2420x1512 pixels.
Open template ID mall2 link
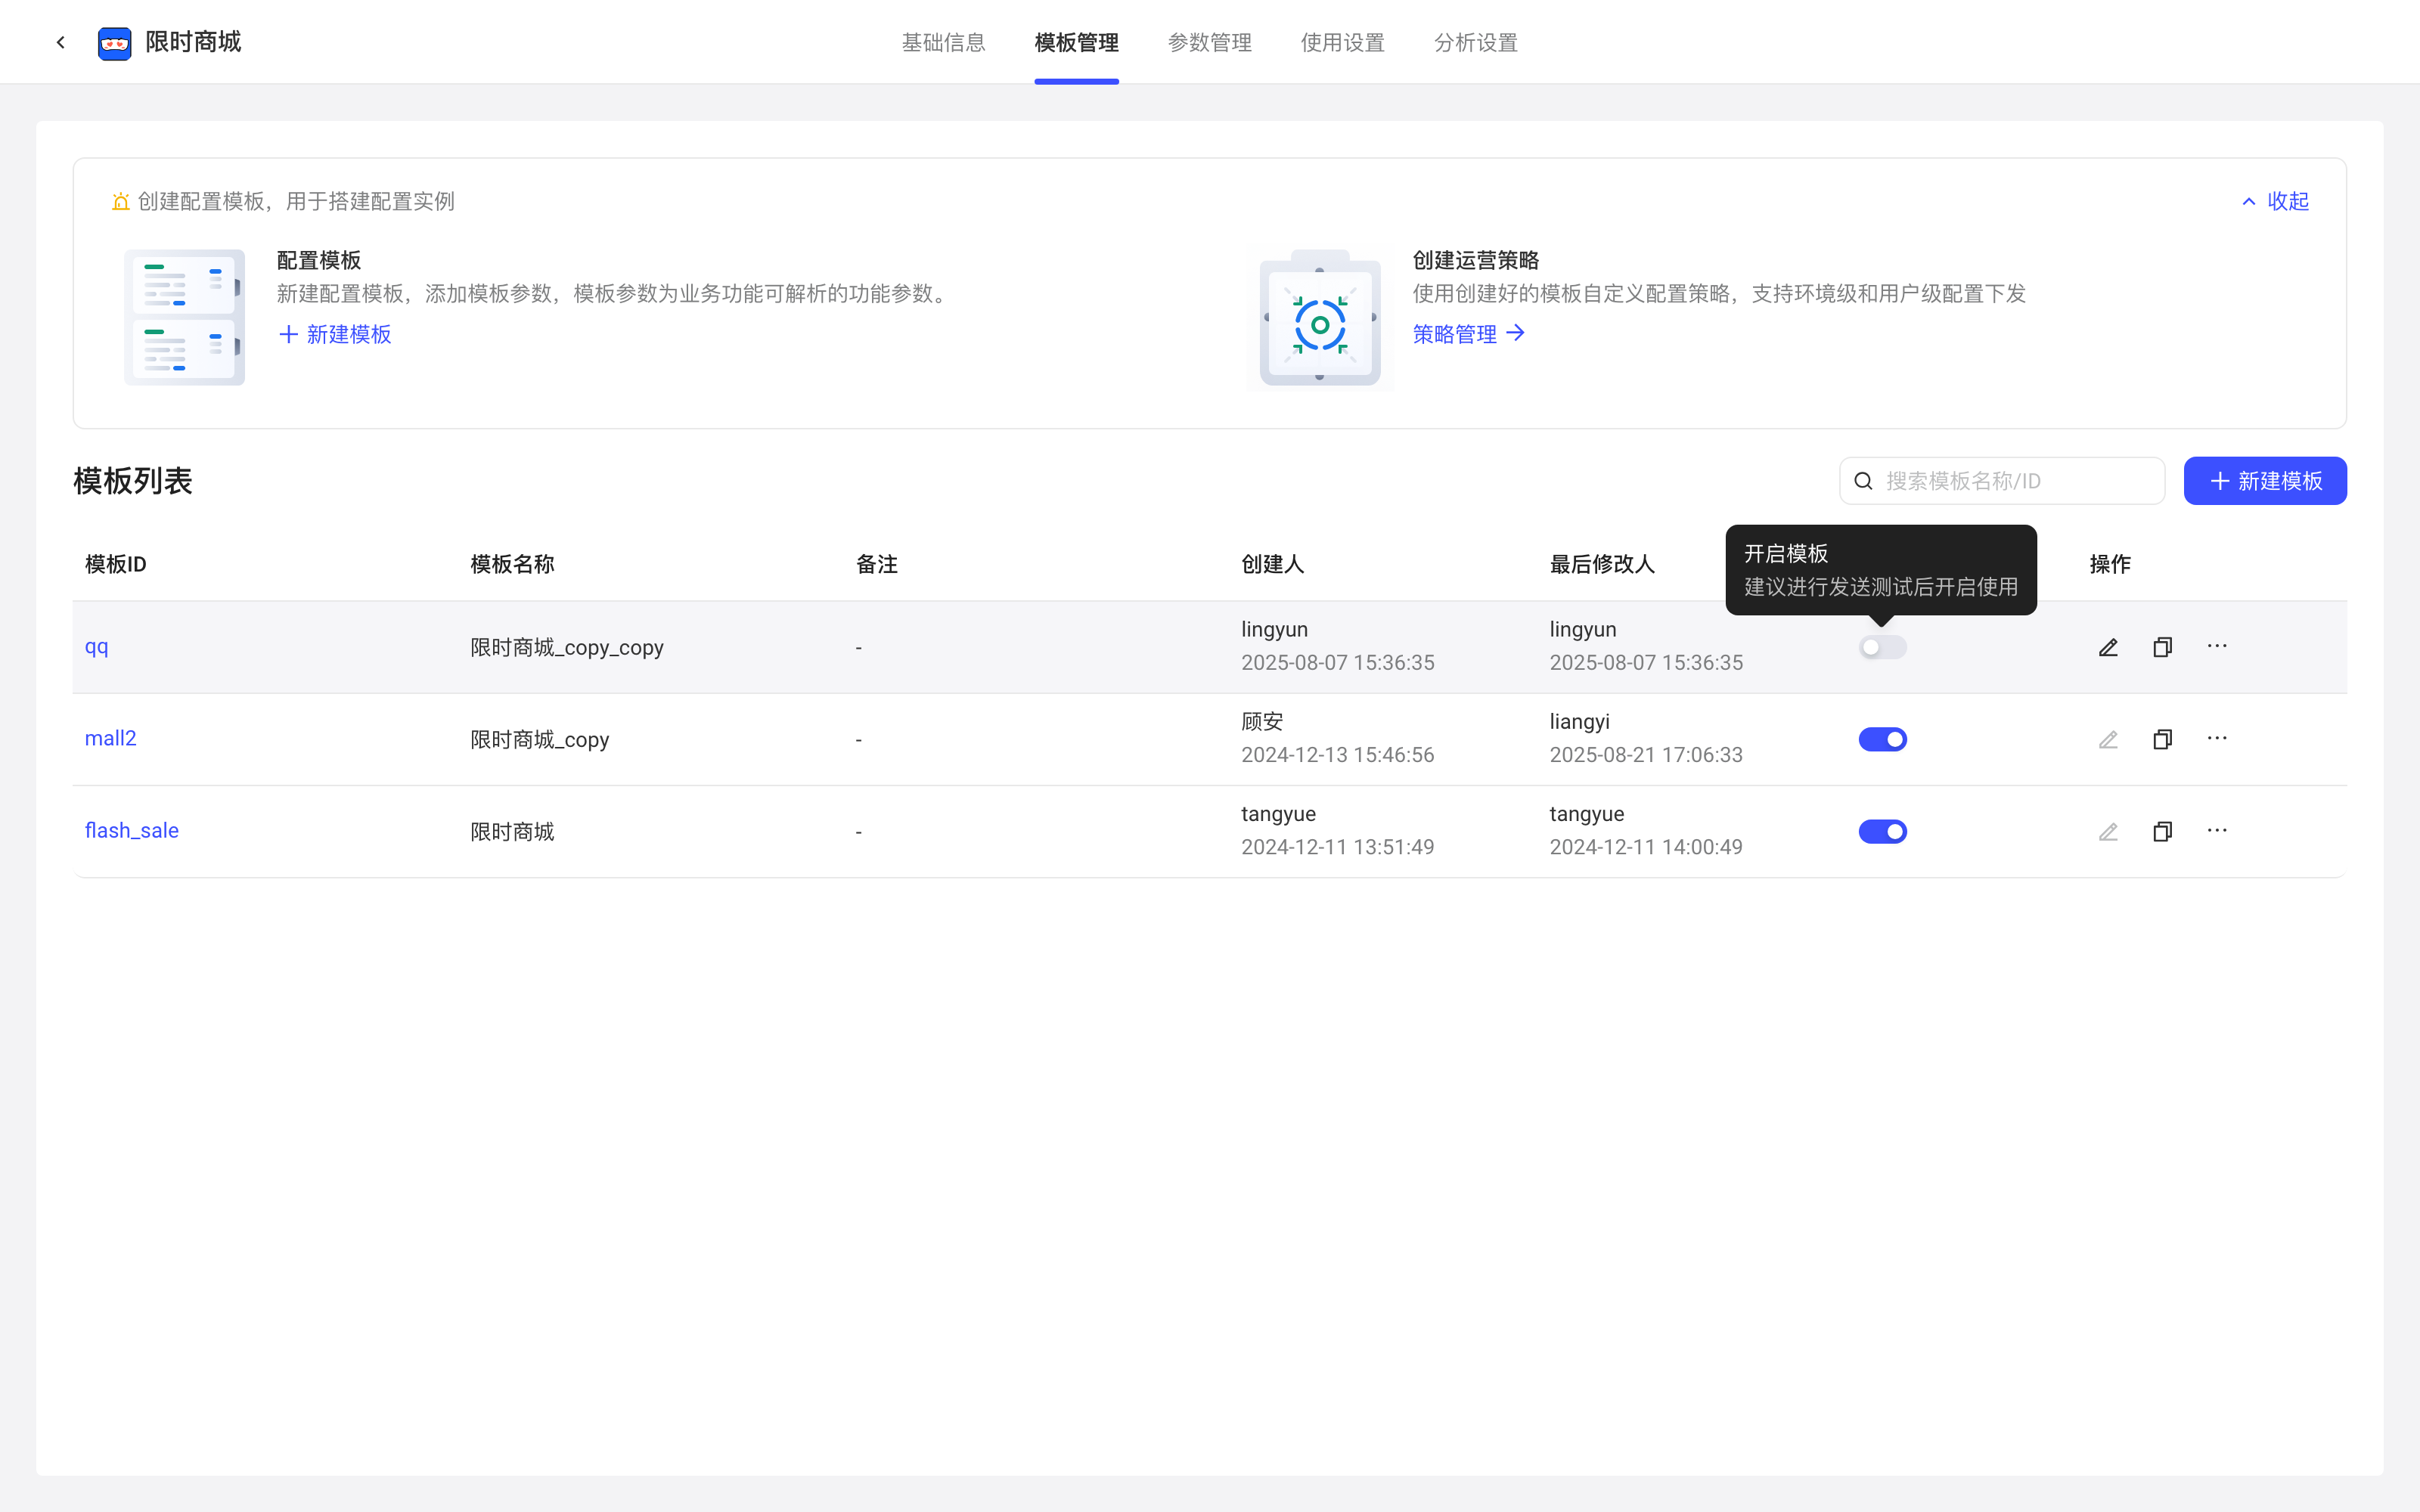pos(110,739)
